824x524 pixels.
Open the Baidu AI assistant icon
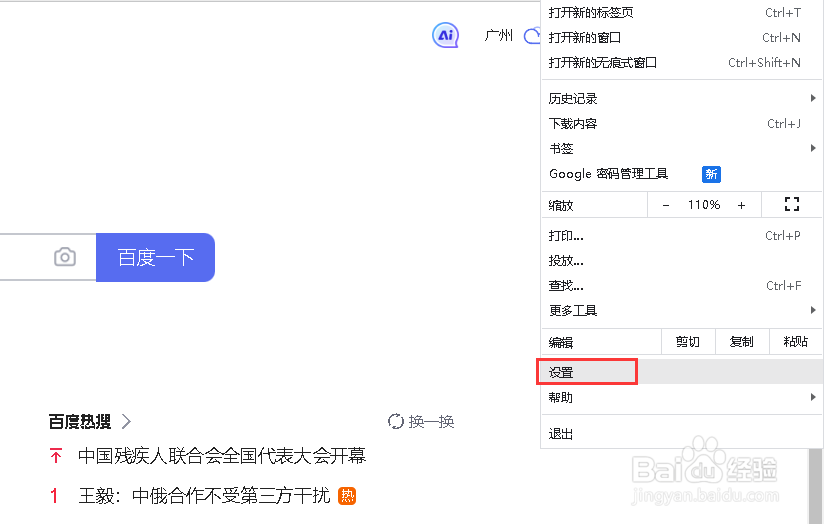point(446,35)
